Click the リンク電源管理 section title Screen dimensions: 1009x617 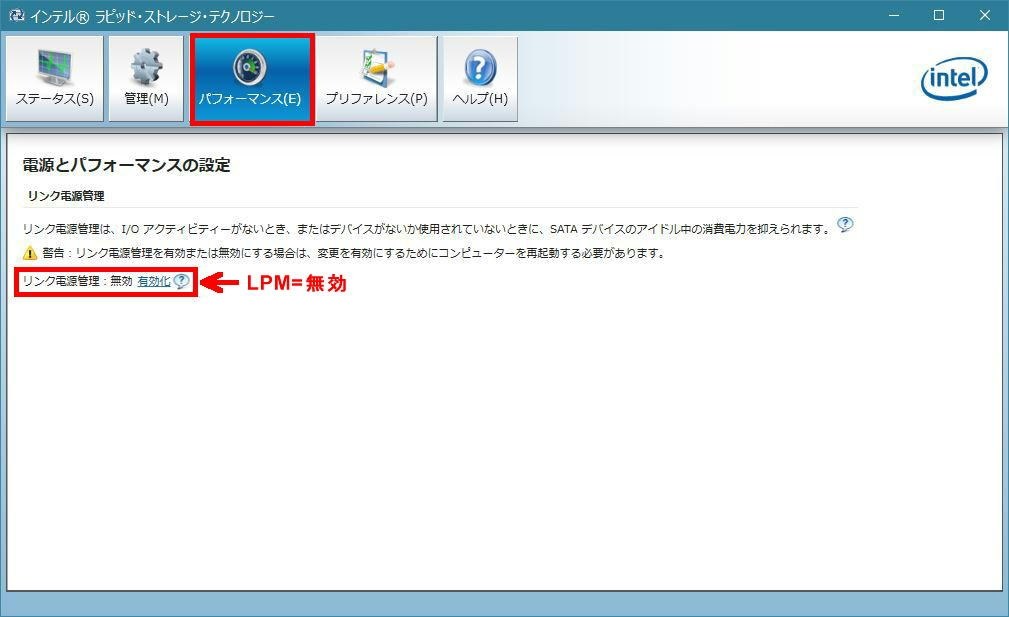66,196
